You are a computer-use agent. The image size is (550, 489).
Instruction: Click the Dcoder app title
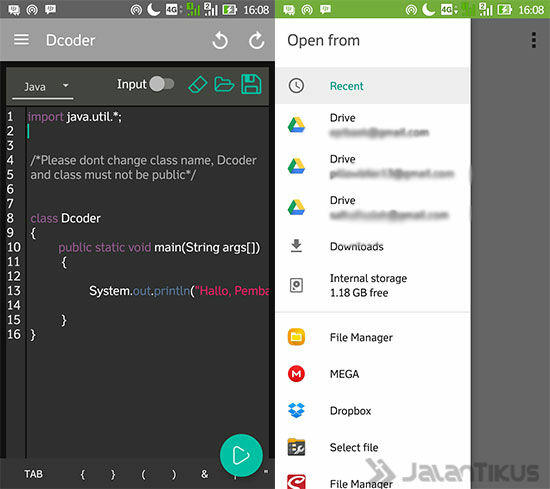tap(71, 40)
